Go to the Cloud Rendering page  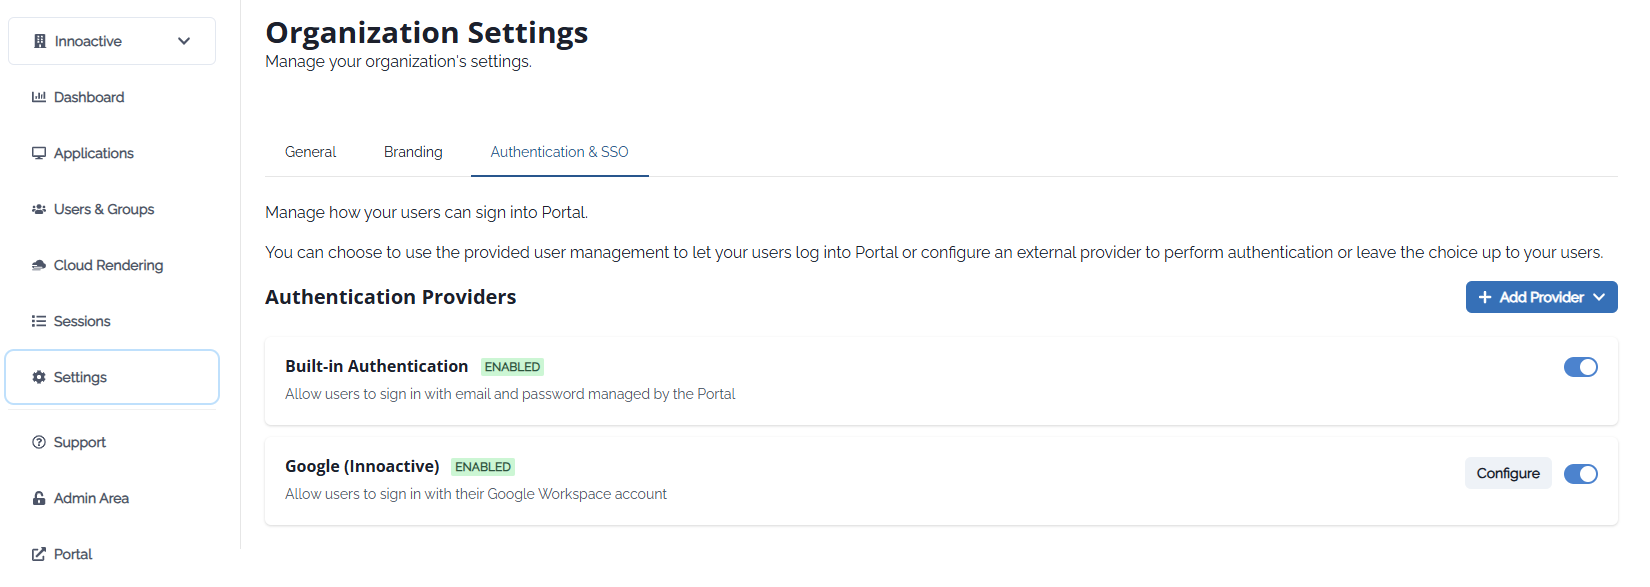(x=108, y=265)
